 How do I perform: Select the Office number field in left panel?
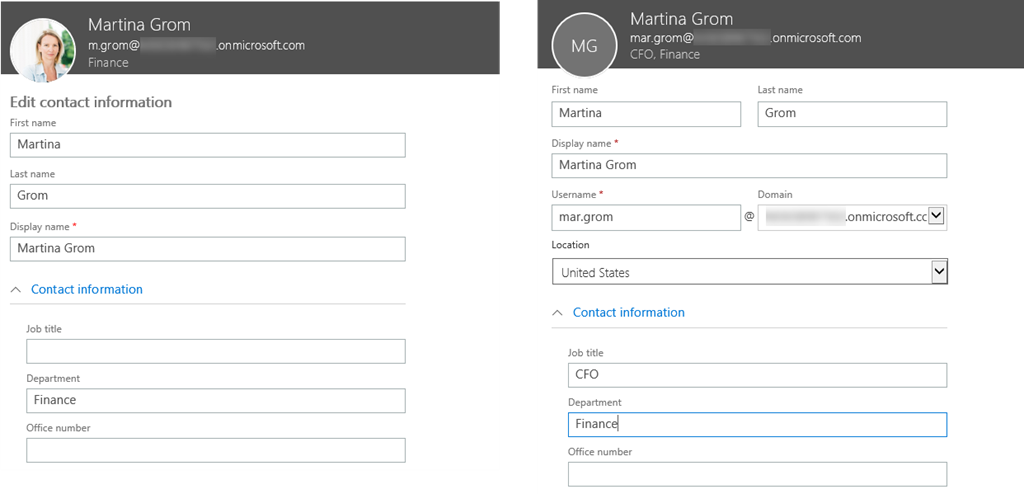[x=215, y=450]
